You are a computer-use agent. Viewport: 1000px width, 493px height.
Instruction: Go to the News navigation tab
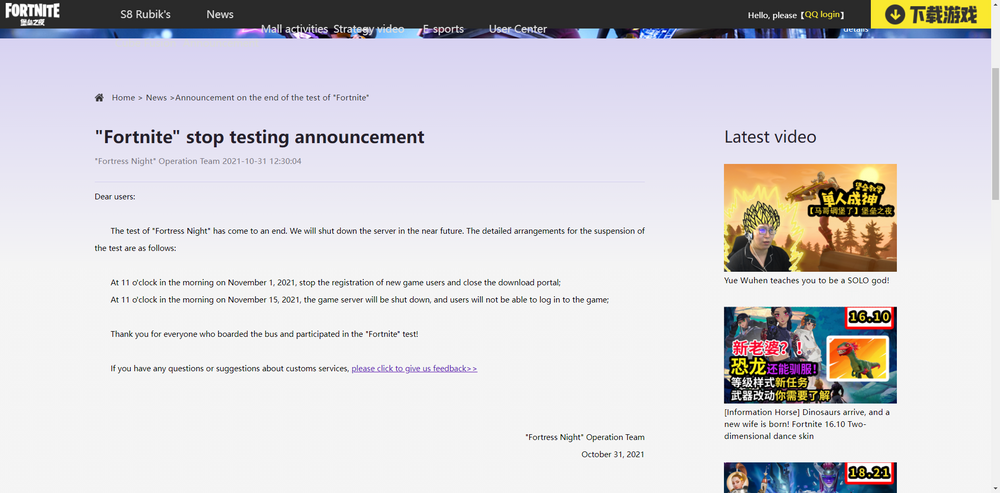(220, 15)
